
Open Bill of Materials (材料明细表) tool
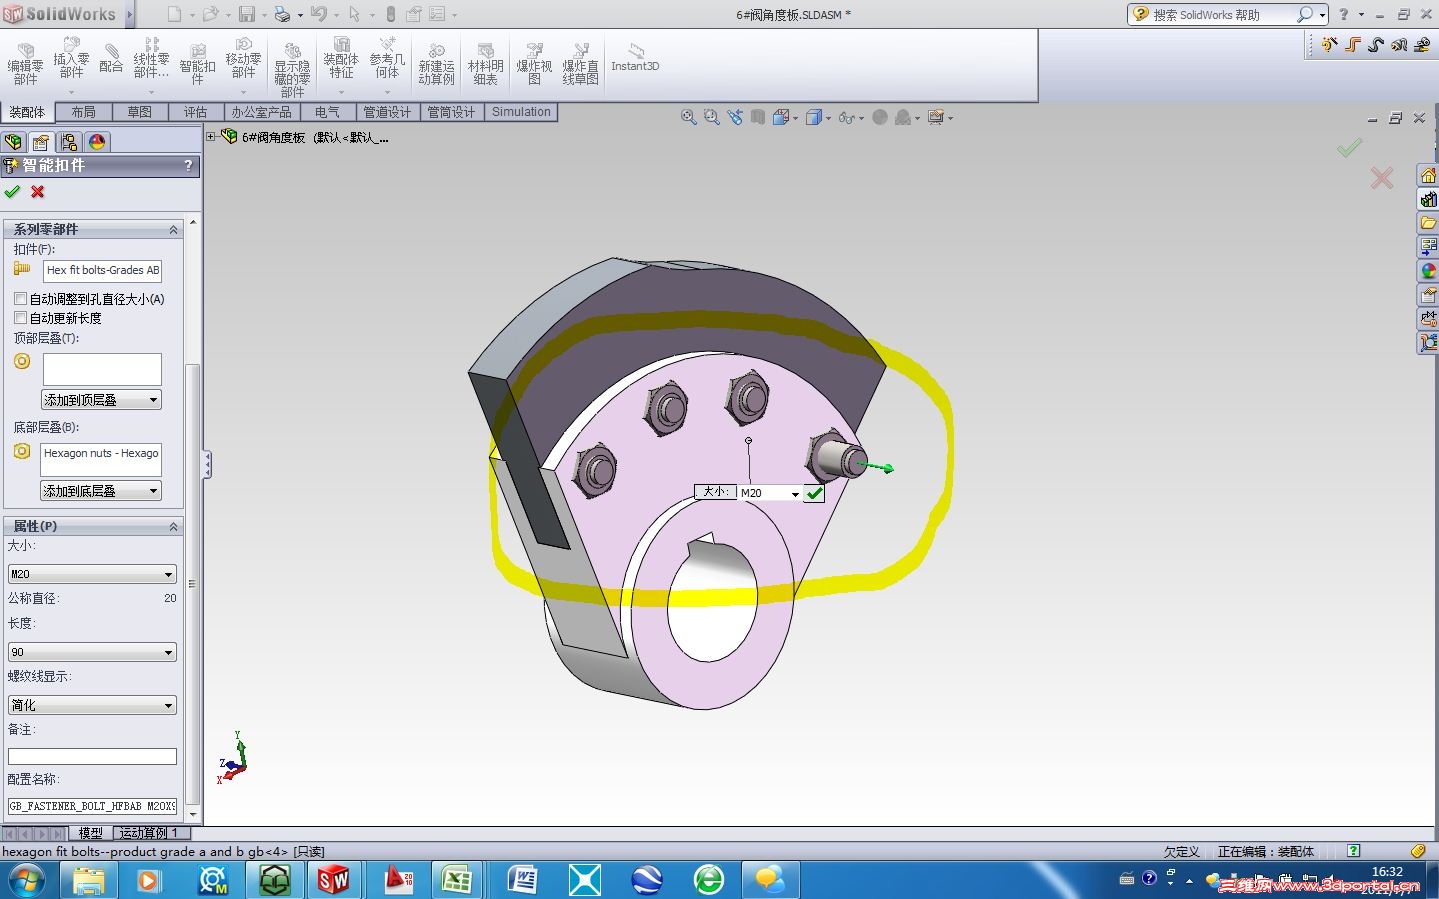pos(485,65)
